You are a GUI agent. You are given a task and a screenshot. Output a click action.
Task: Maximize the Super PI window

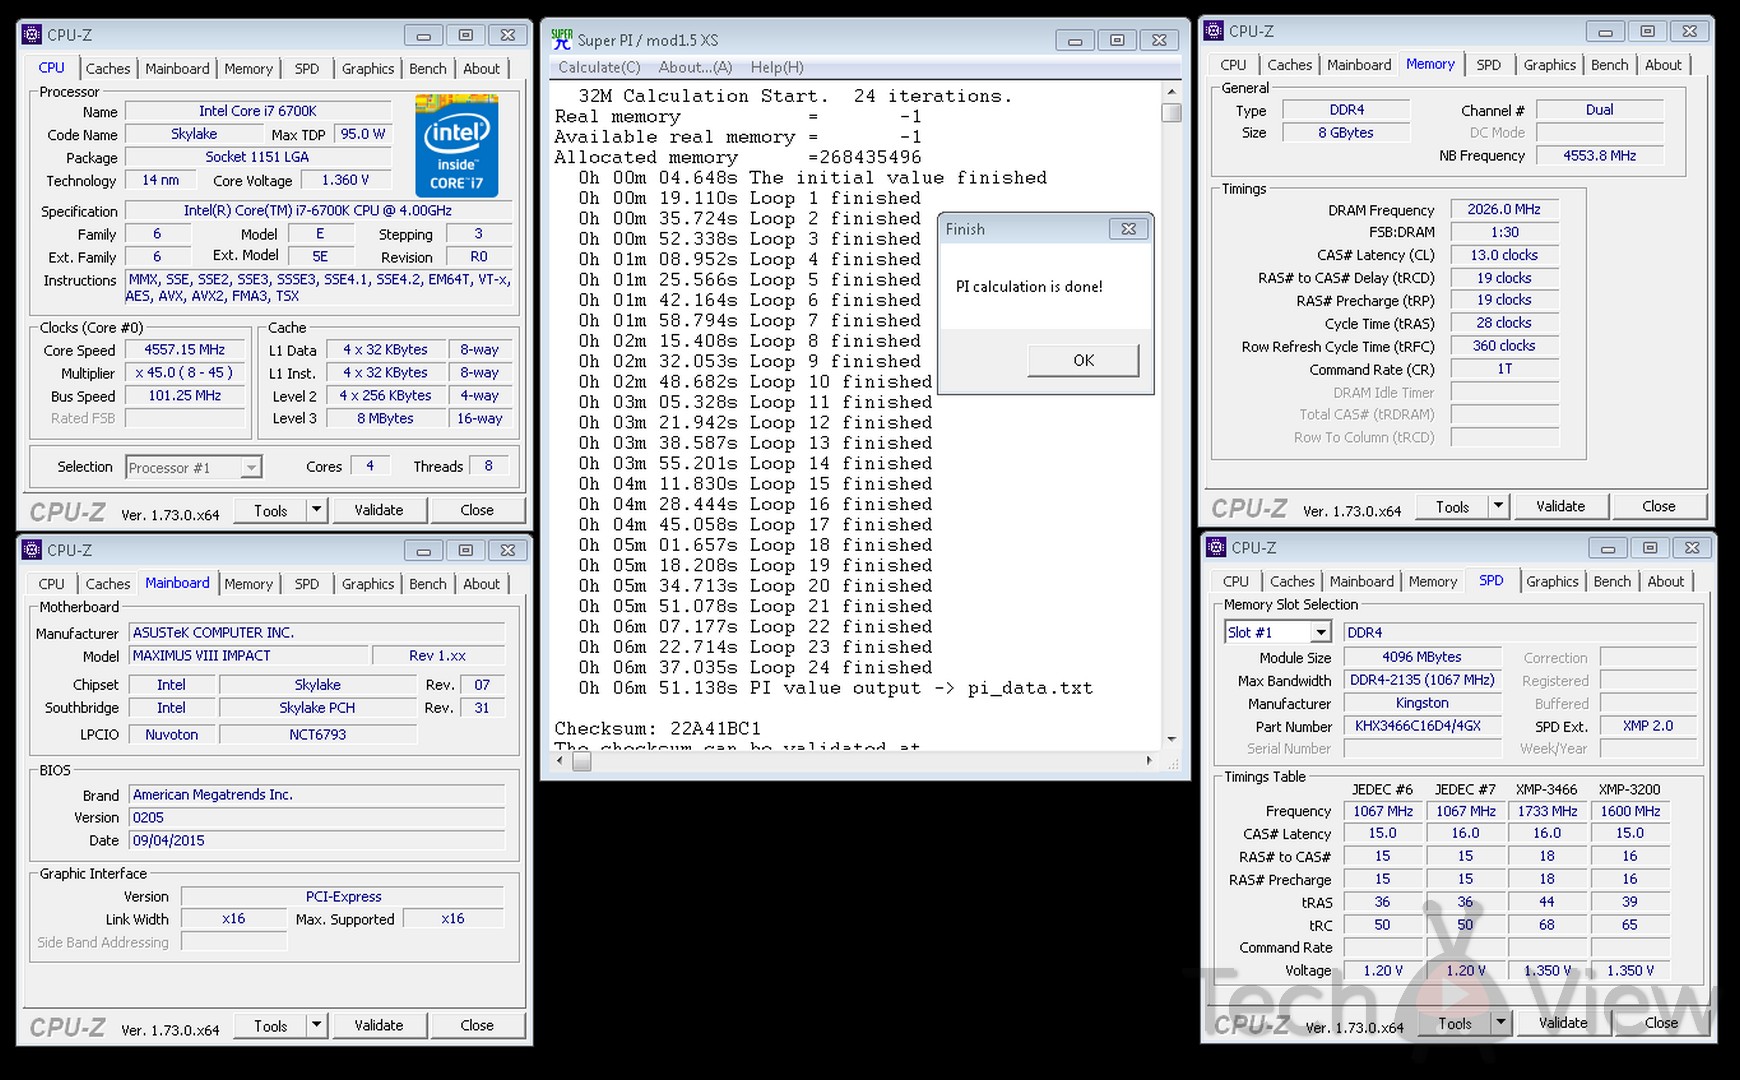(x=1117, y=40)
